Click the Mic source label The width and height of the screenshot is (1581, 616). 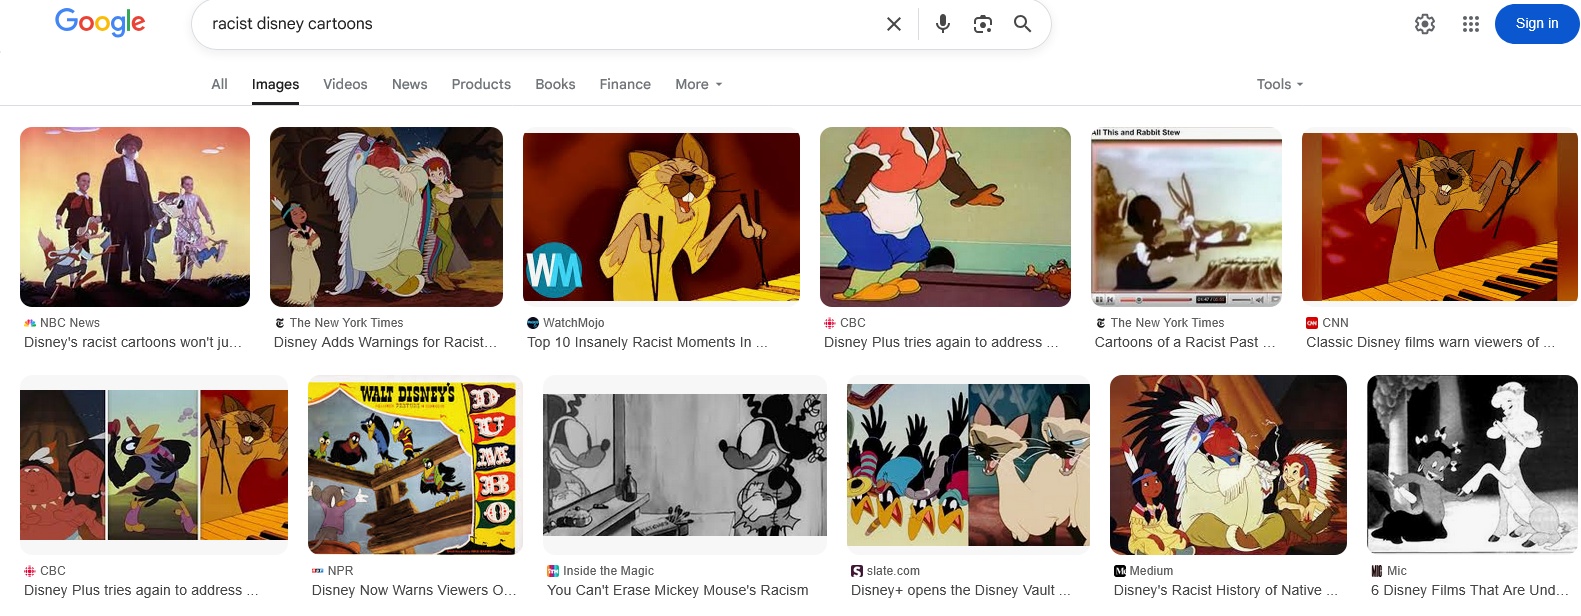(x=1397, y=571)
